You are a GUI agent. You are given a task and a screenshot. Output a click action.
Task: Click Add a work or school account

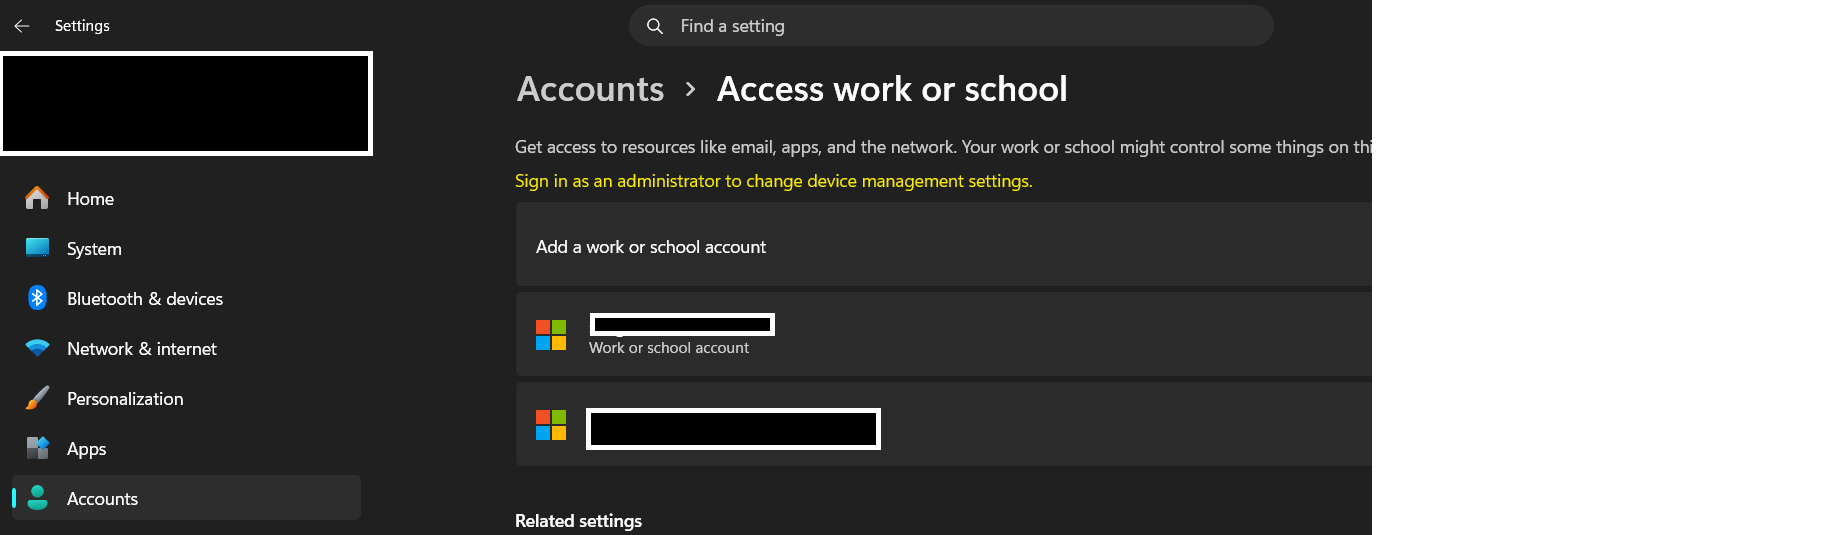pos(943,246)
